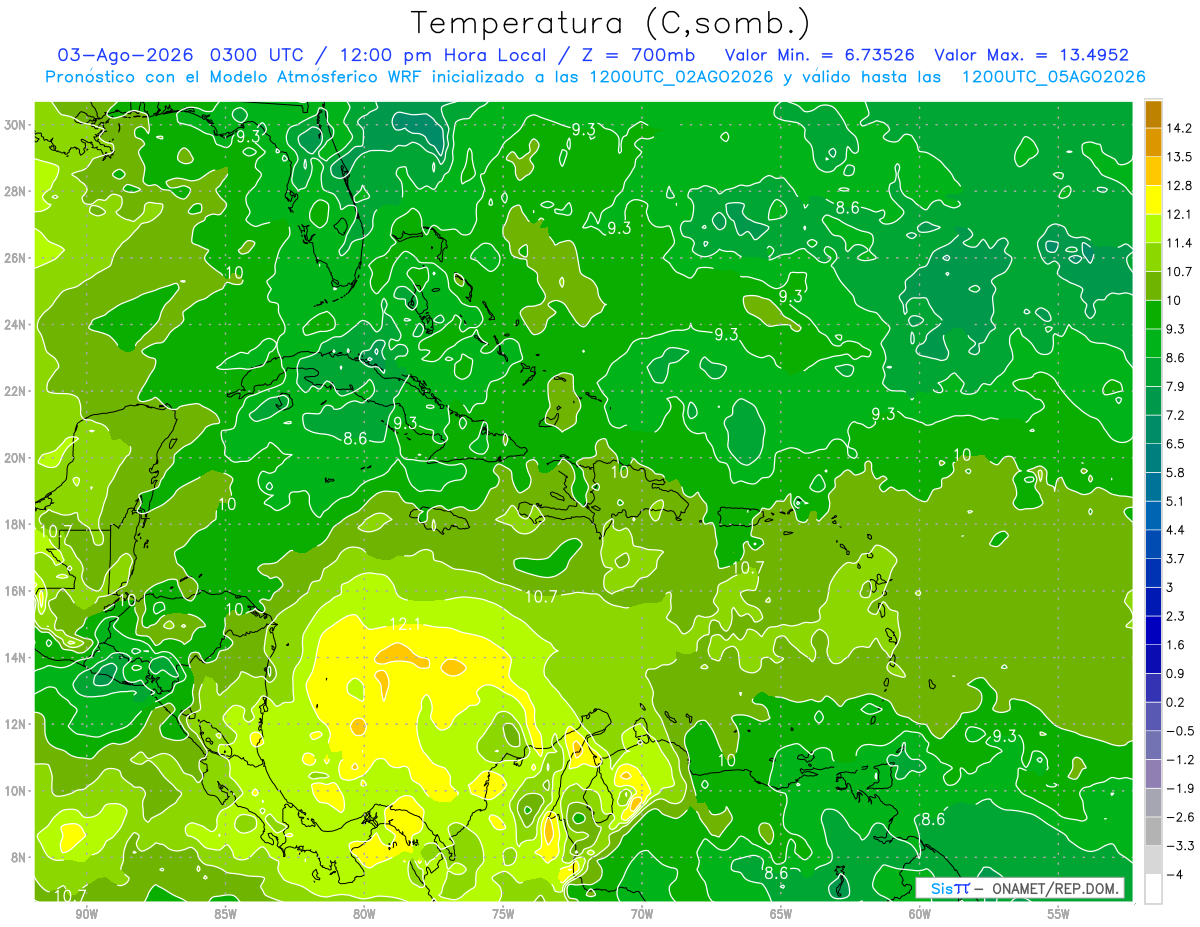Click the 30N latitude axis label
The image size is (1200, 927).
[x=17, y=125]
